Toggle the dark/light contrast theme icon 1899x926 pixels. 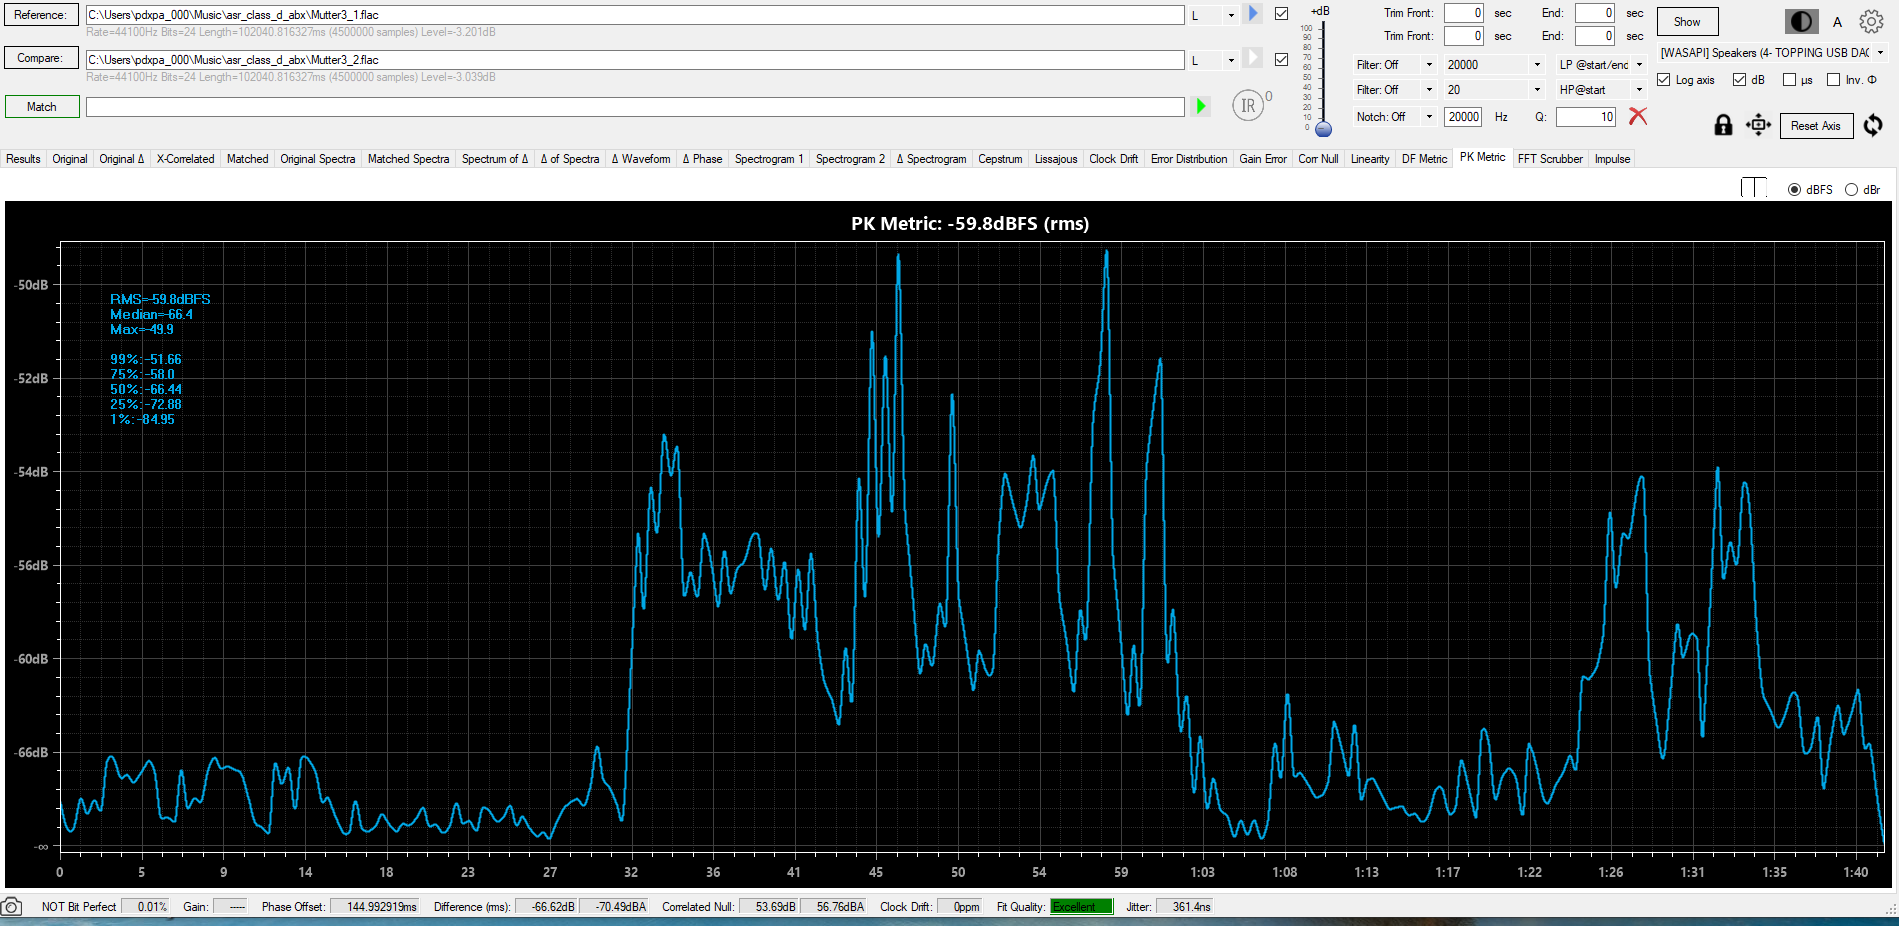pyautogui.click(x=1802, y=21)
